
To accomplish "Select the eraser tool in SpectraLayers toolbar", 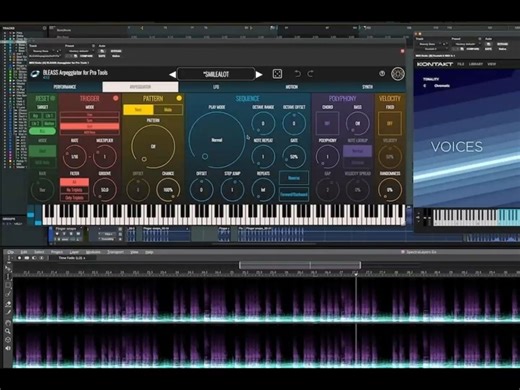I will tap(8, 304).
